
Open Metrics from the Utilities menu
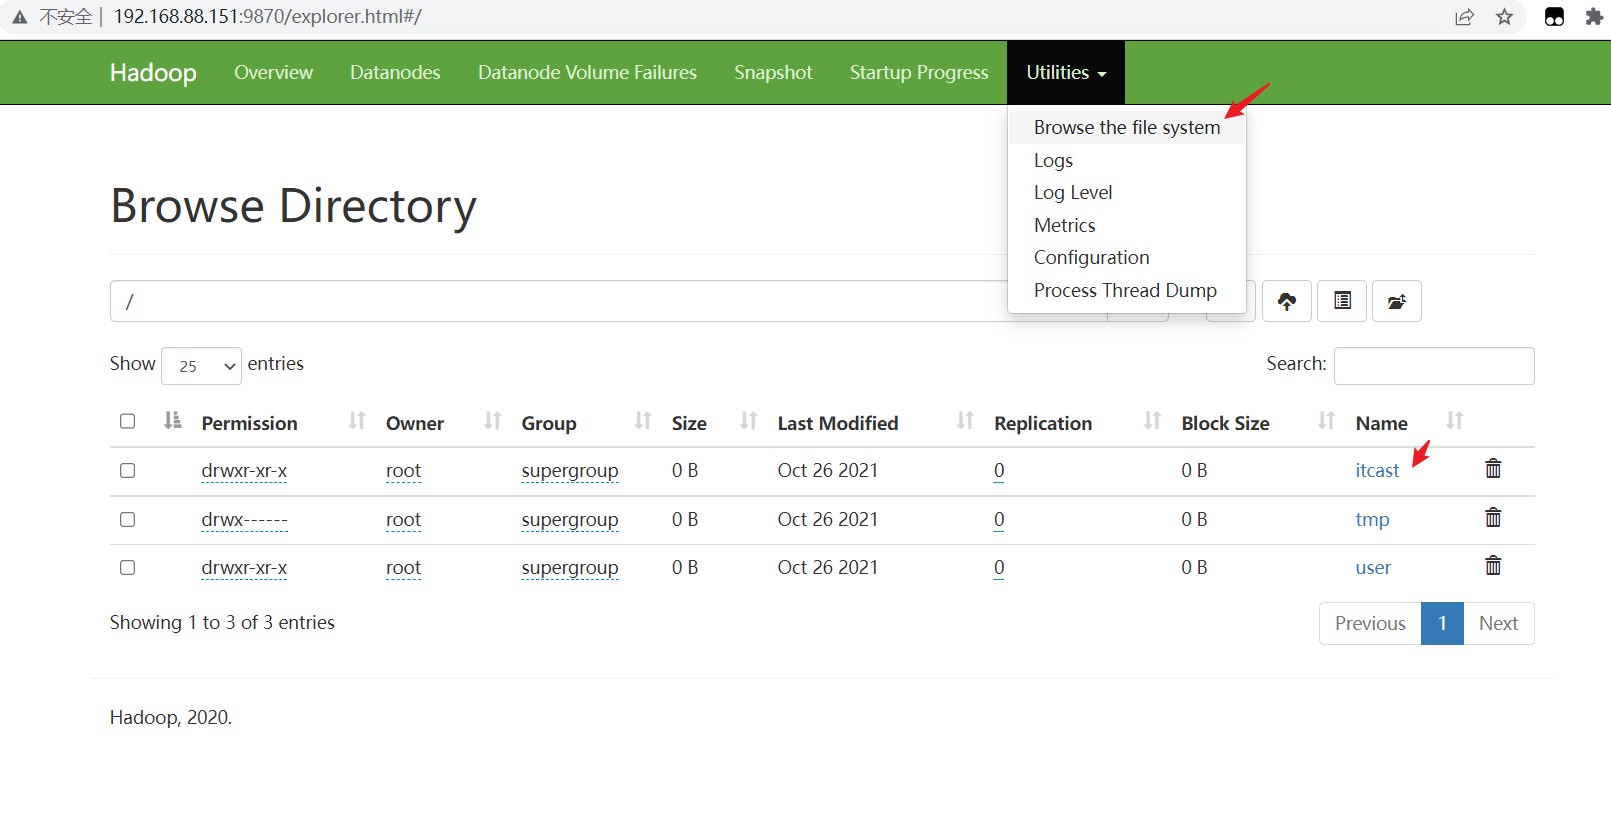[x=1064, y=225]
